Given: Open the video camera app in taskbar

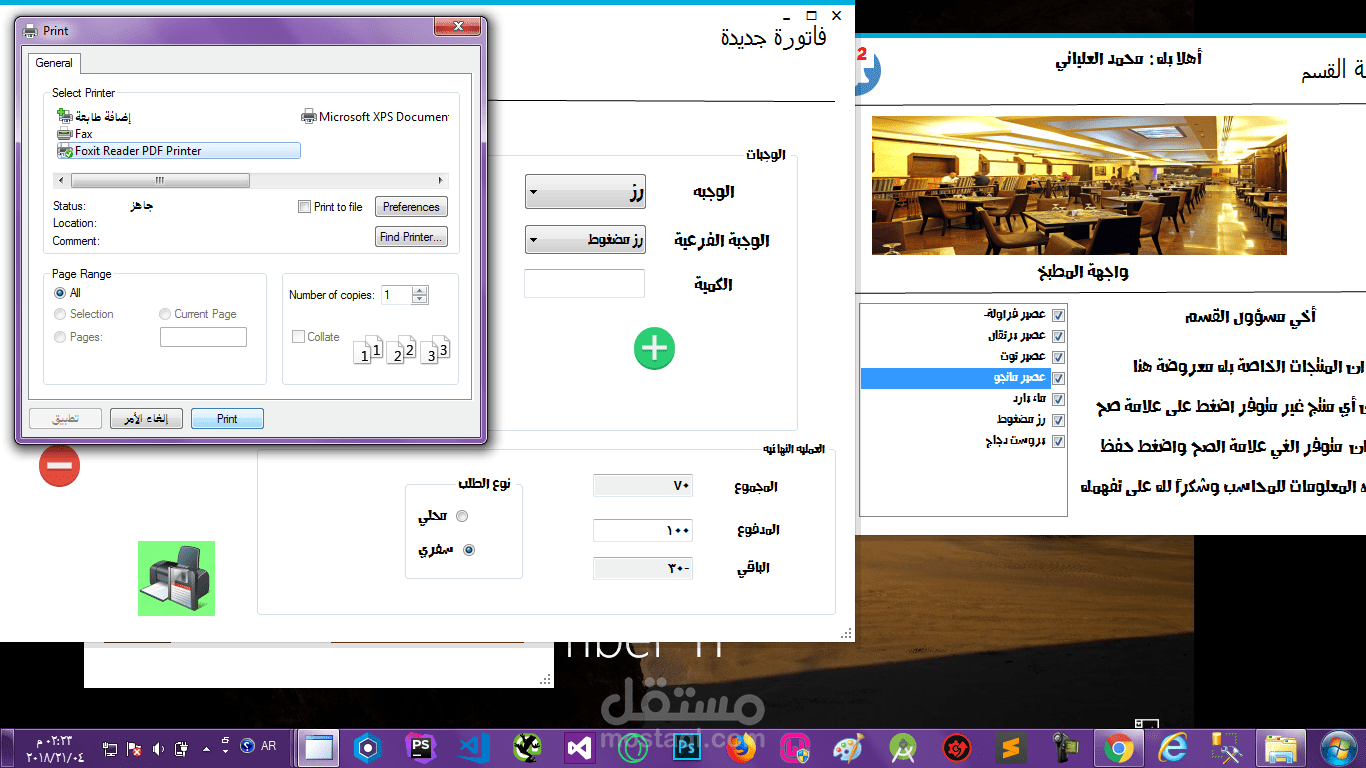Looking at the screenshot, I should coord(1065,747).
